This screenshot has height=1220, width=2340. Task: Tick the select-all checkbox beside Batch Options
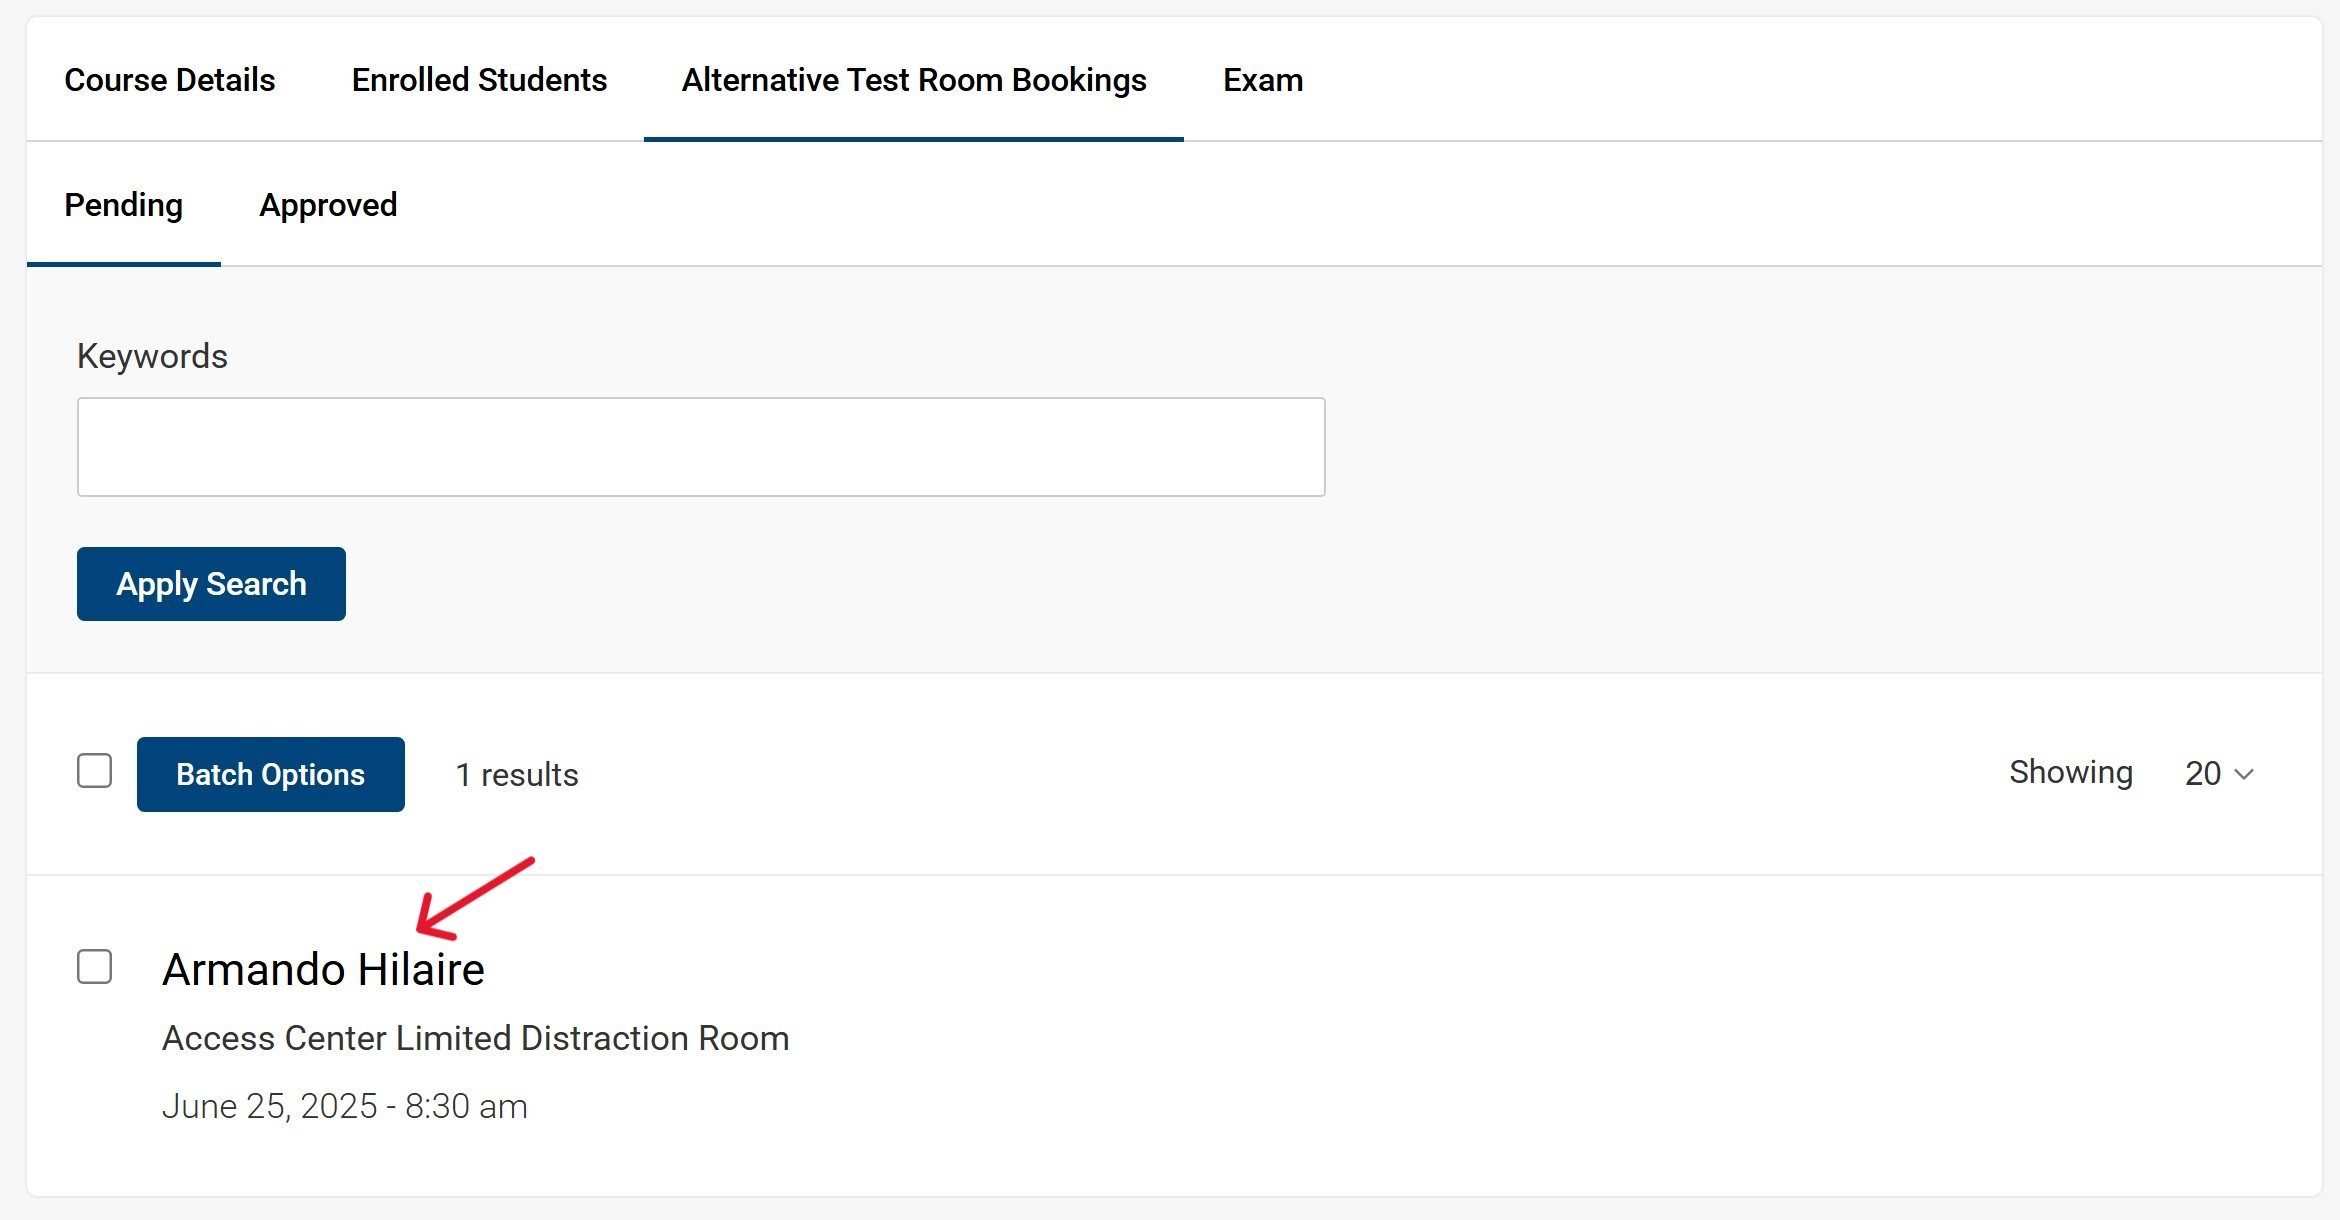95,771
